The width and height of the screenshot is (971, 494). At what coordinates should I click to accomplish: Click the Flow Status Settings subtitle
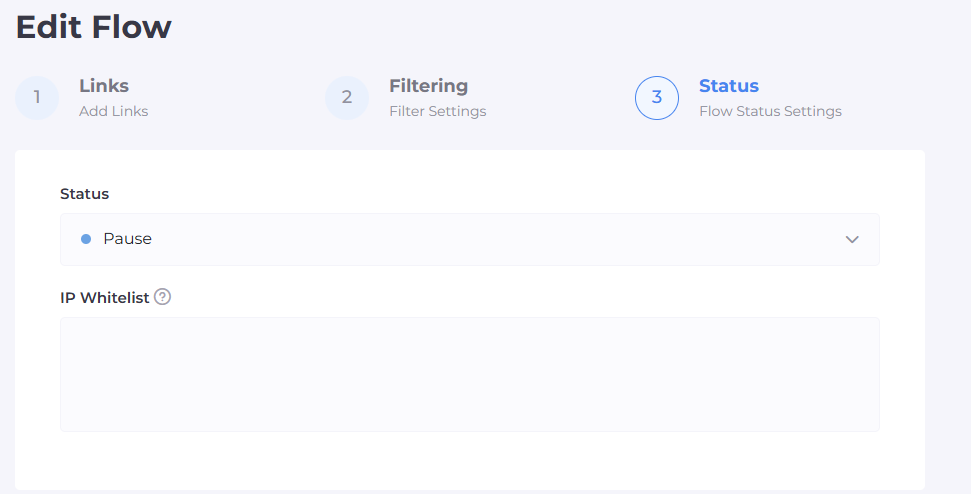coord(770,111)
